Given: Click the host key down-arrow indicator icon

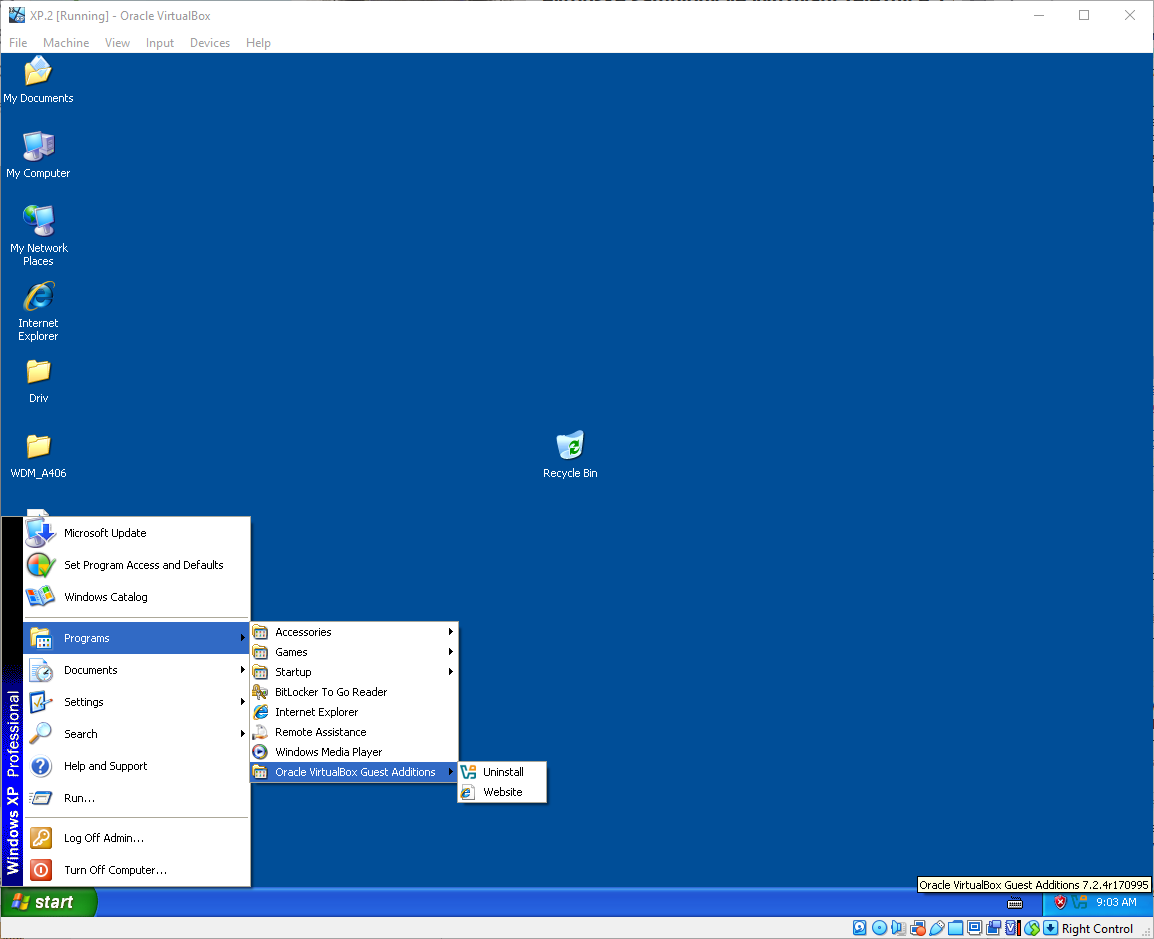Looking at the screenshot, I should click(1051, 928).
